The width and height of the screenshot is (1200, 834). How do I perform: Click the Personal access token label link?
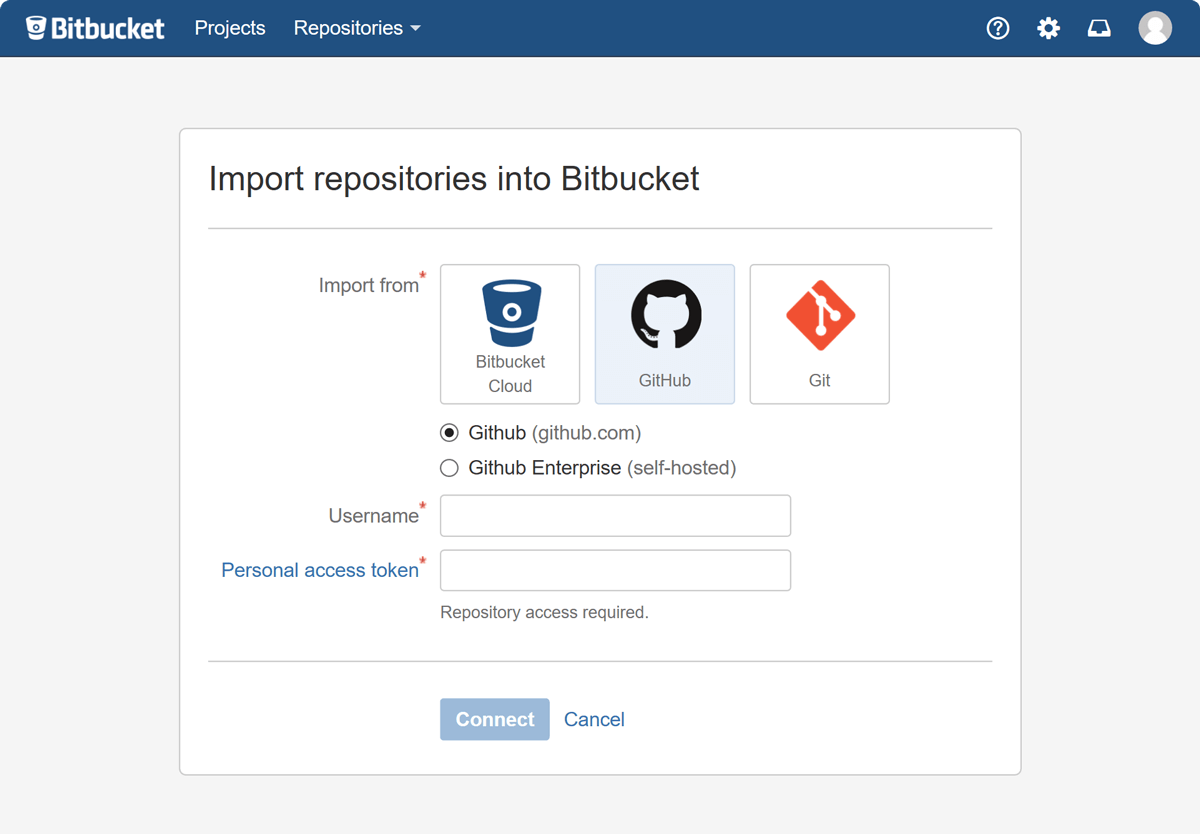(x=320, y=570)
